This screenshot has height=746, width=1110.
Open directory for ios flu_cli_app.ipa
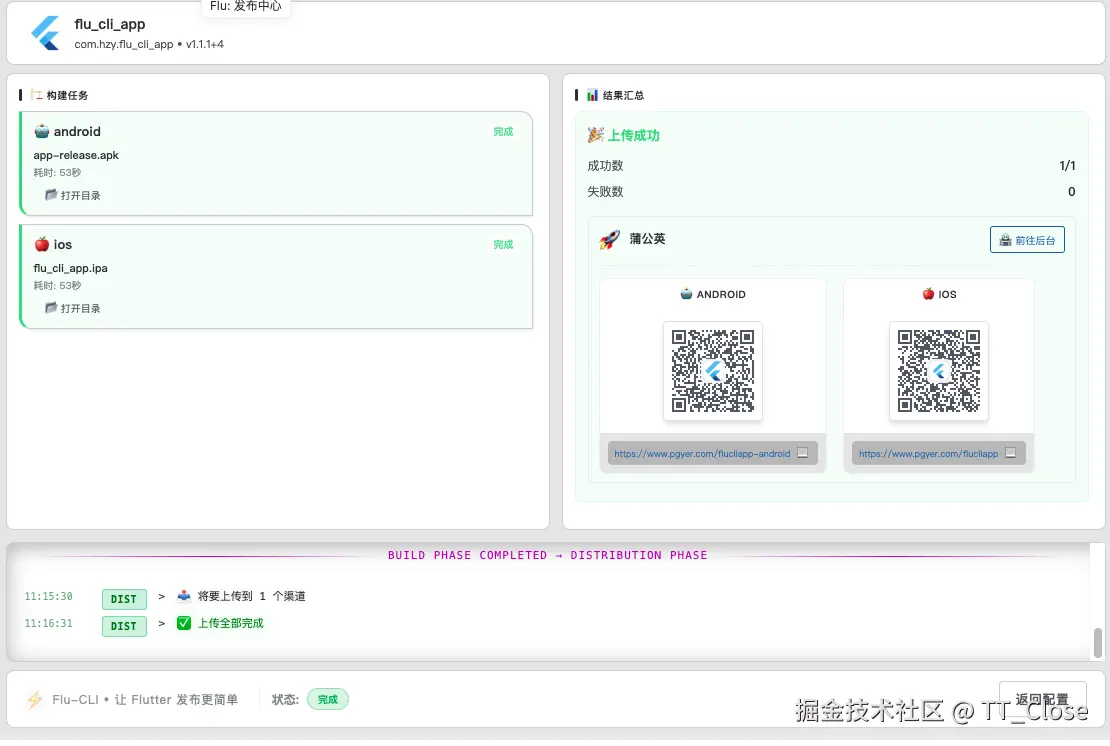pyautogui.click(x=73, y=309)
